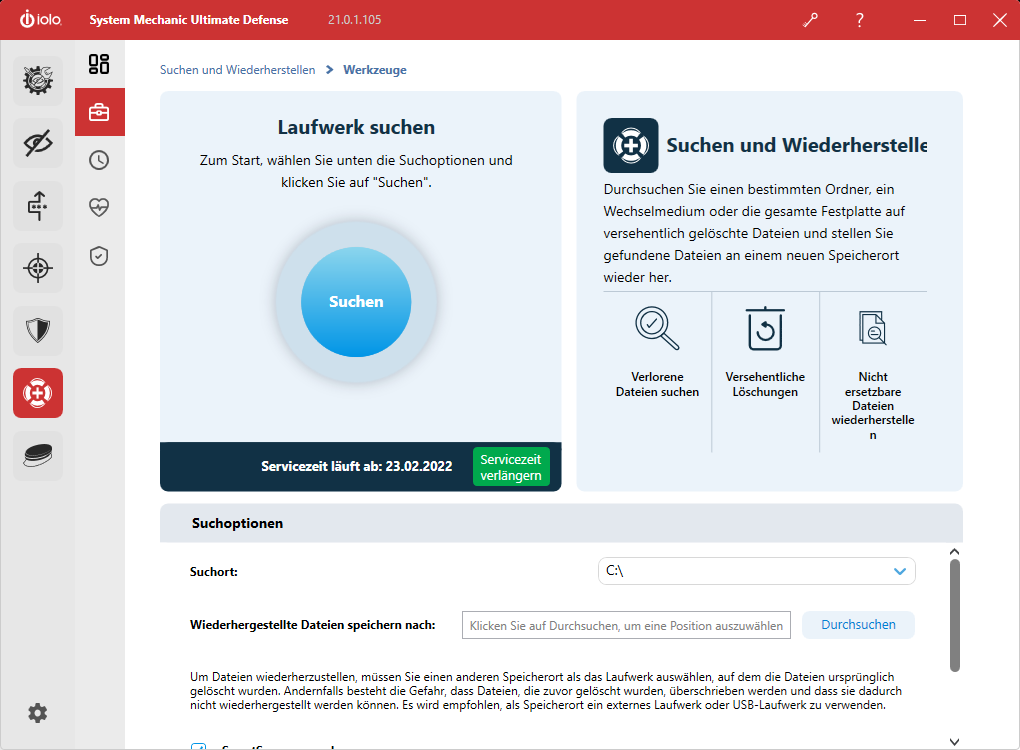The width and height of the screenshot is (1020, 750).
Task: Open the dashboard grid icon
Action: coord(99,64)
